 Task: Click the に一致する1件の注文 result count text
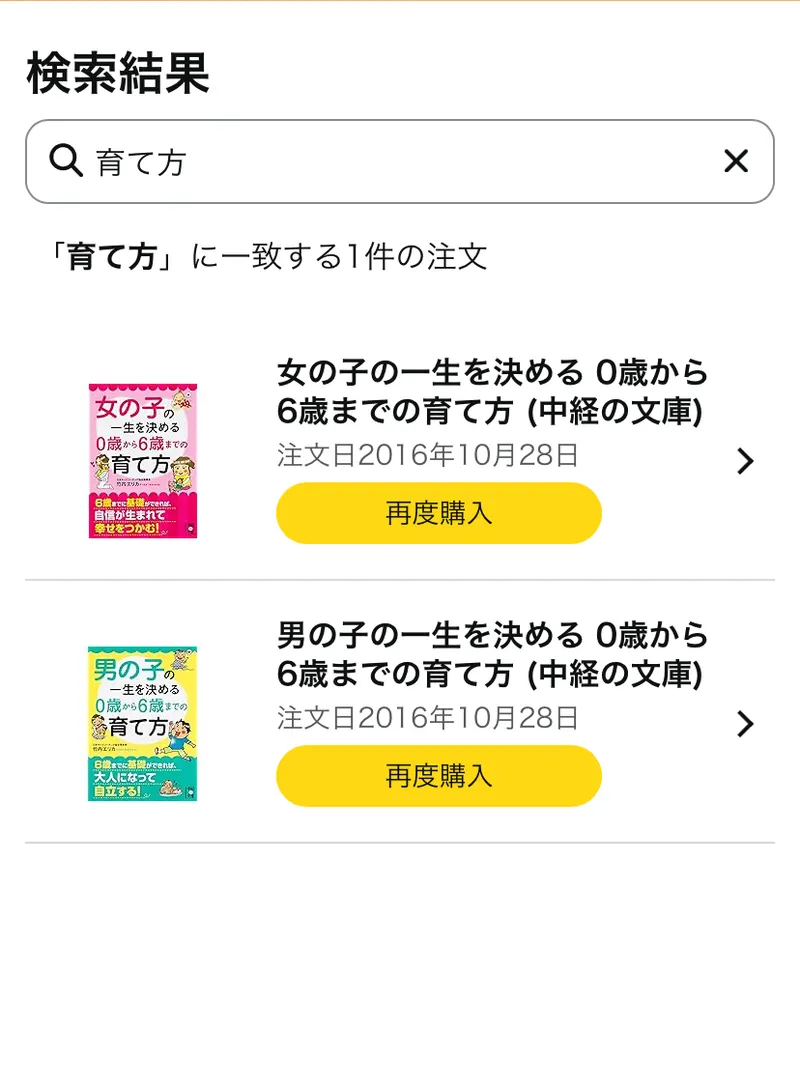point(338,257)
